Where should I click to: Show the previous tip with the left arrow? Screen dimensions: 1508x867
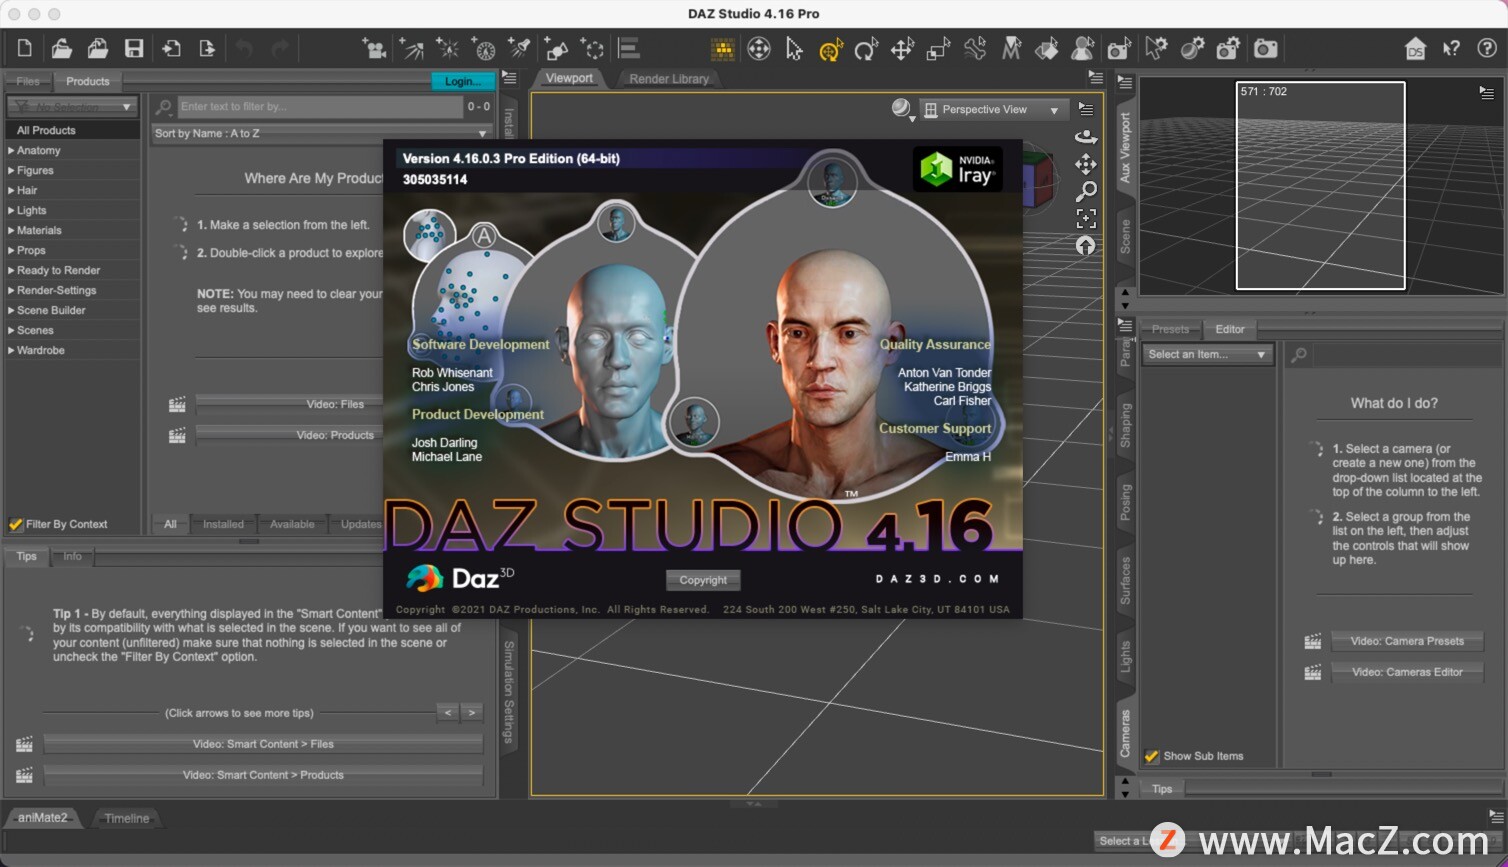(x=448, y=713)
